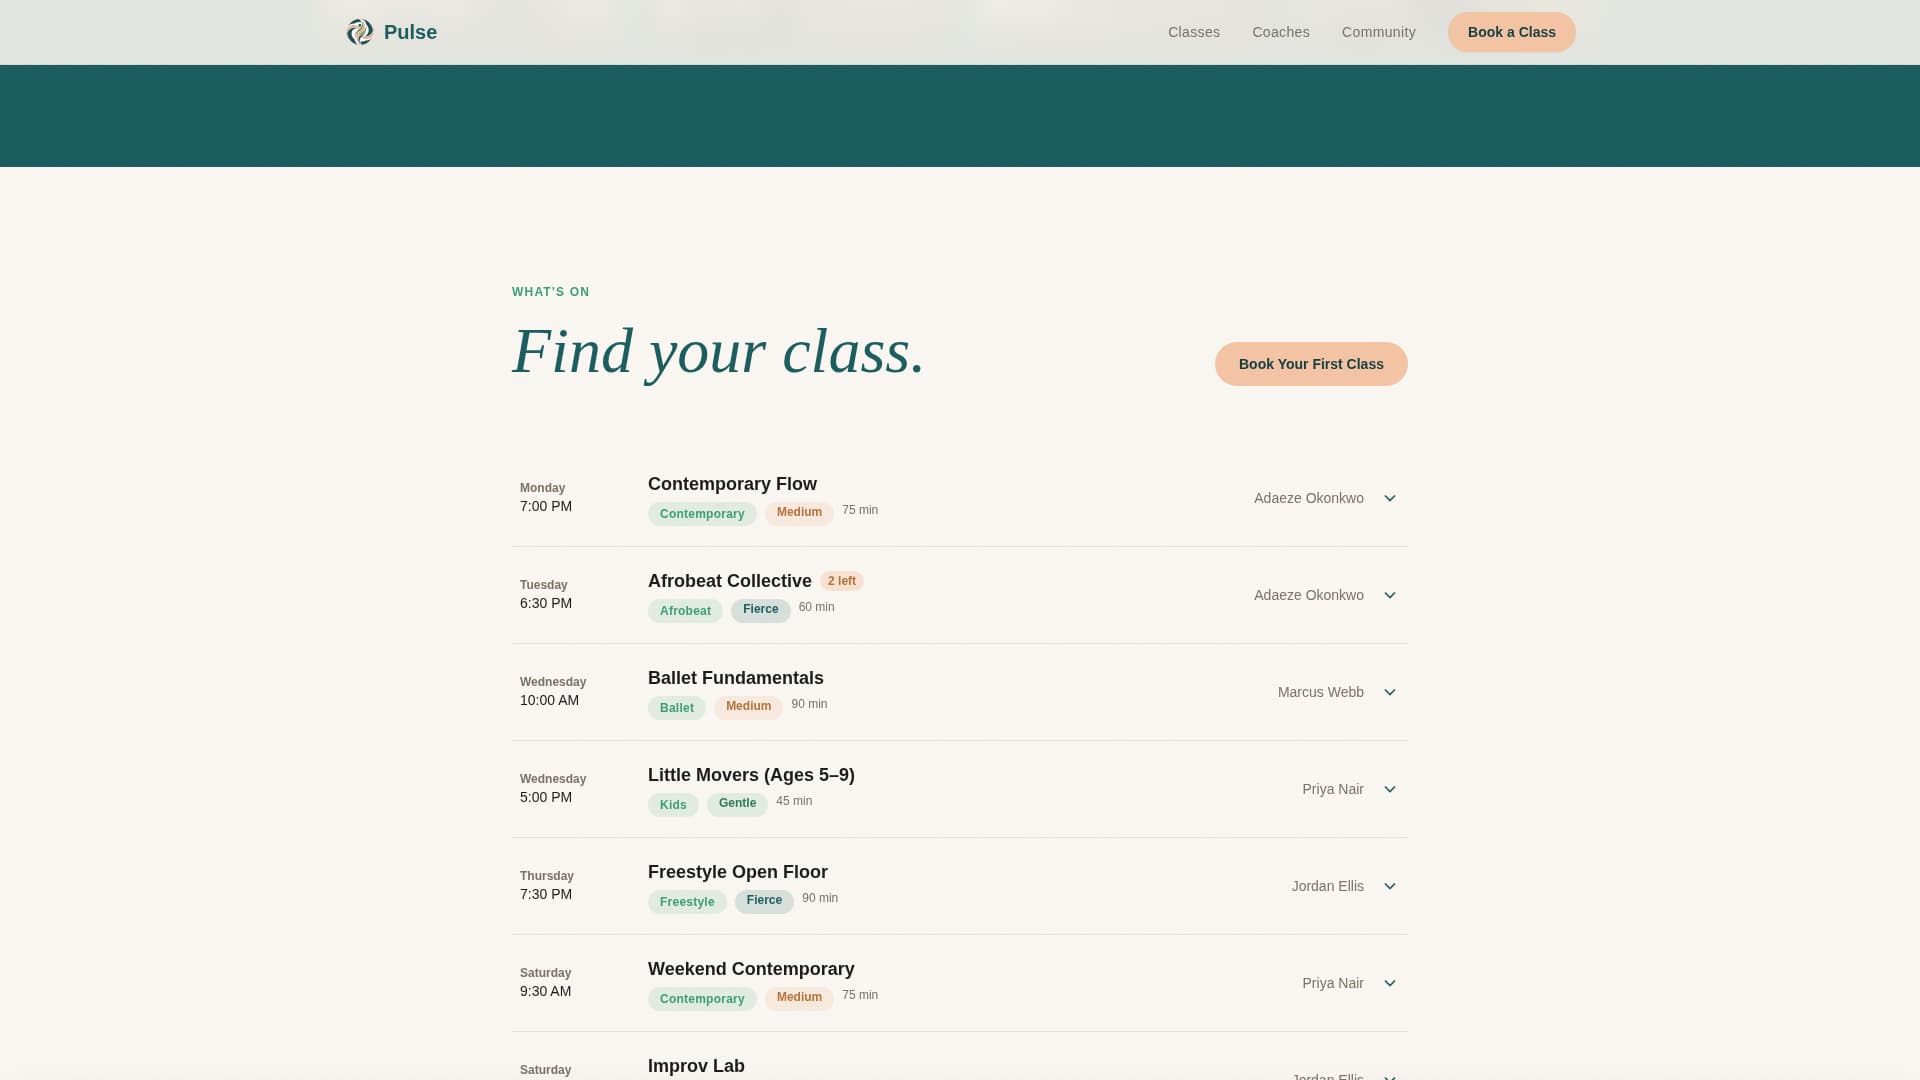Click the Pulse brand name link
1920x1080 pixels.
[x=410, y=32]
